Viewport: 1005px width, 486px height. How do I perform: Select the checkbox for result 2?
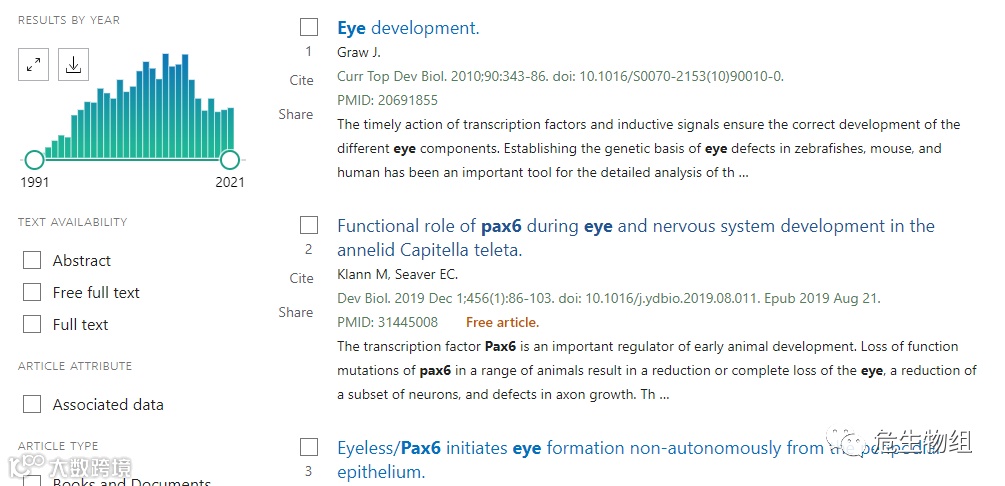[309, 225]
